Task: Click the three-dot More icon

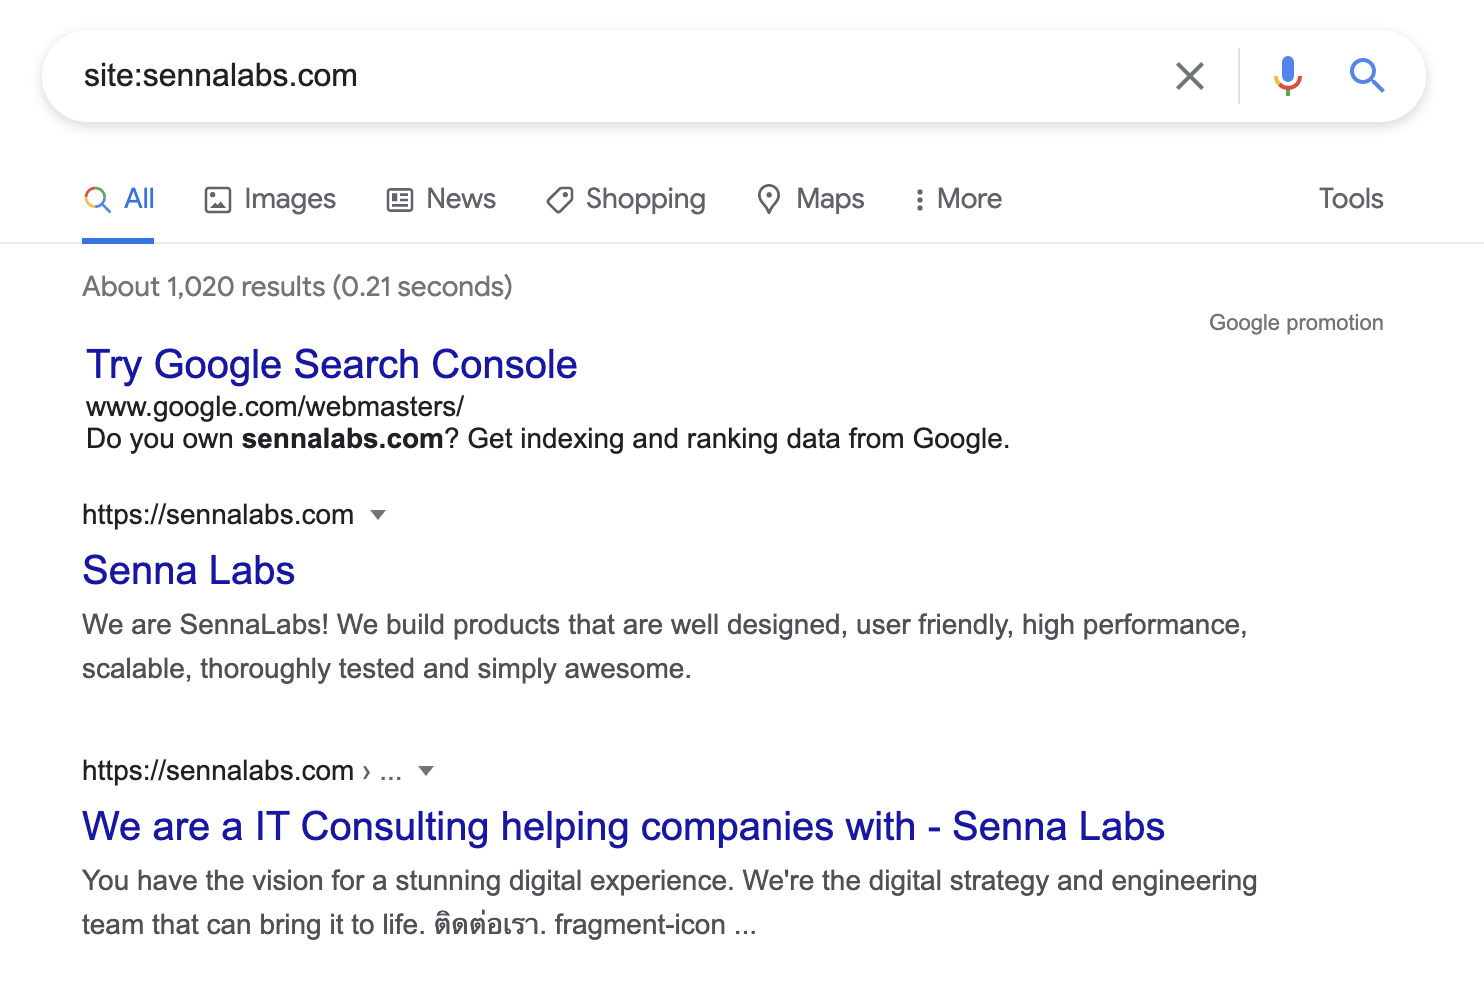Action: [x=919, y=200]
